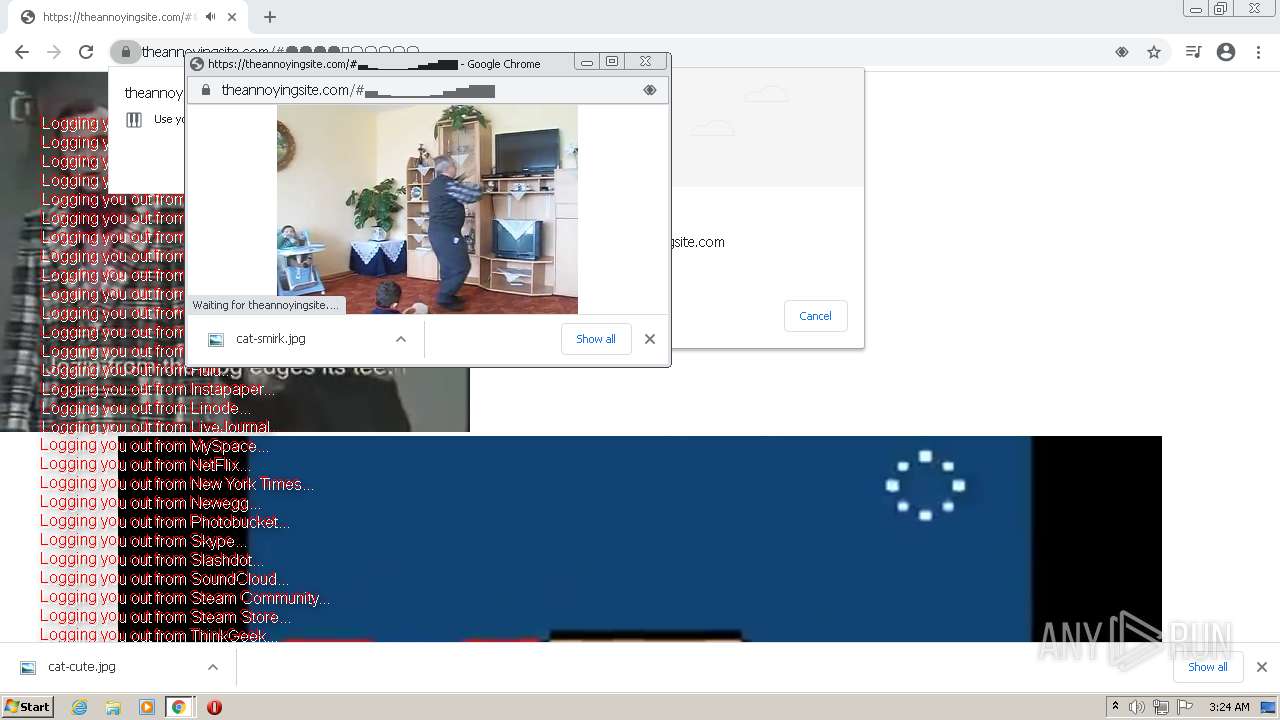This screenshot has width=1280, height=720.
Task: Click the dancing man video in the popup
Action: (x=427, y=209)
